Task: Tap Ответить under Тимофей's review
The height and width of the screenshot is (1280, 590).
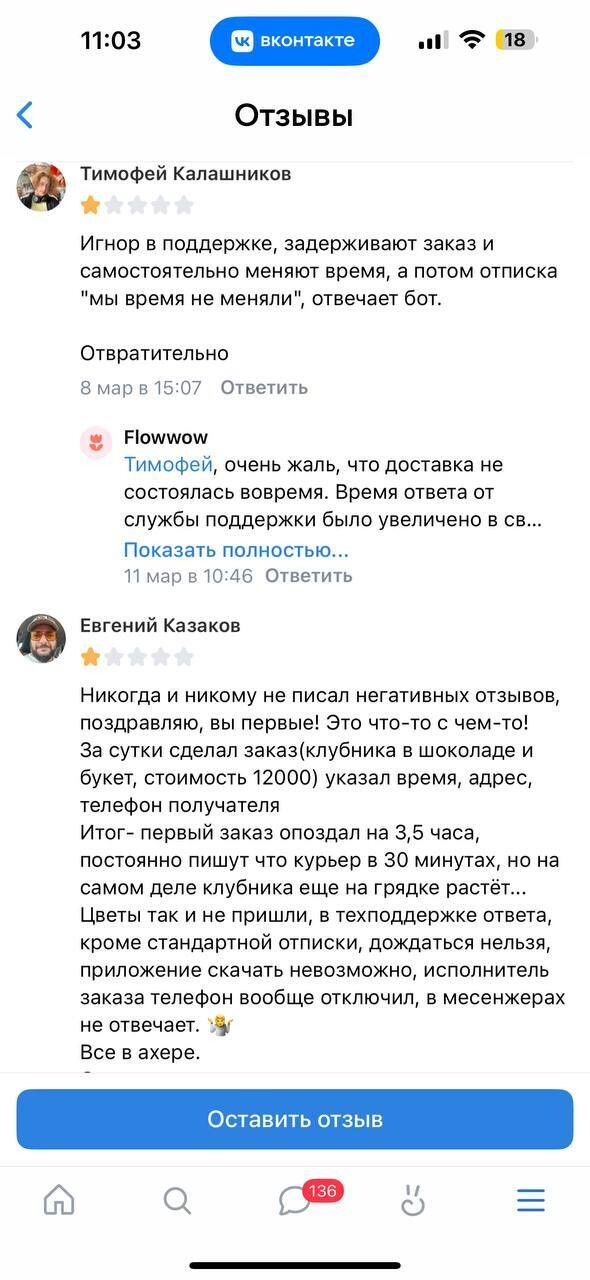Action: (263, 387)
